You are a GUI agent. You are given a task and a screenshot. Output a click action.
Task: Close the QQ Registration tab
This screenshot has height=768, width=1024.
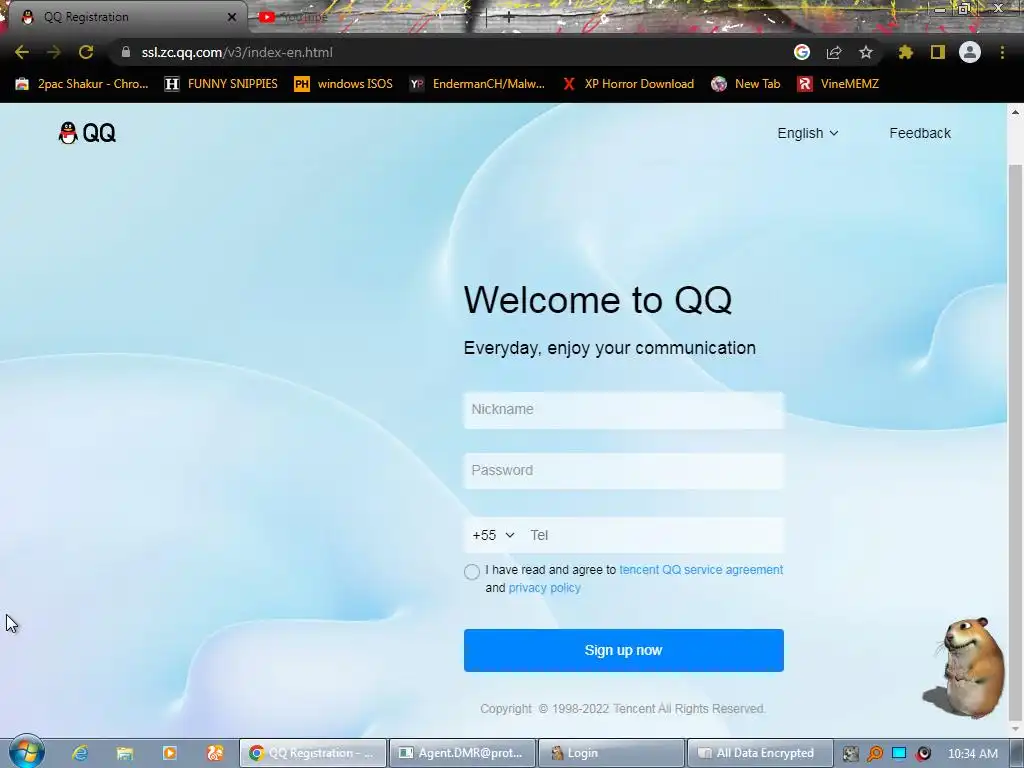pos(232,17)
